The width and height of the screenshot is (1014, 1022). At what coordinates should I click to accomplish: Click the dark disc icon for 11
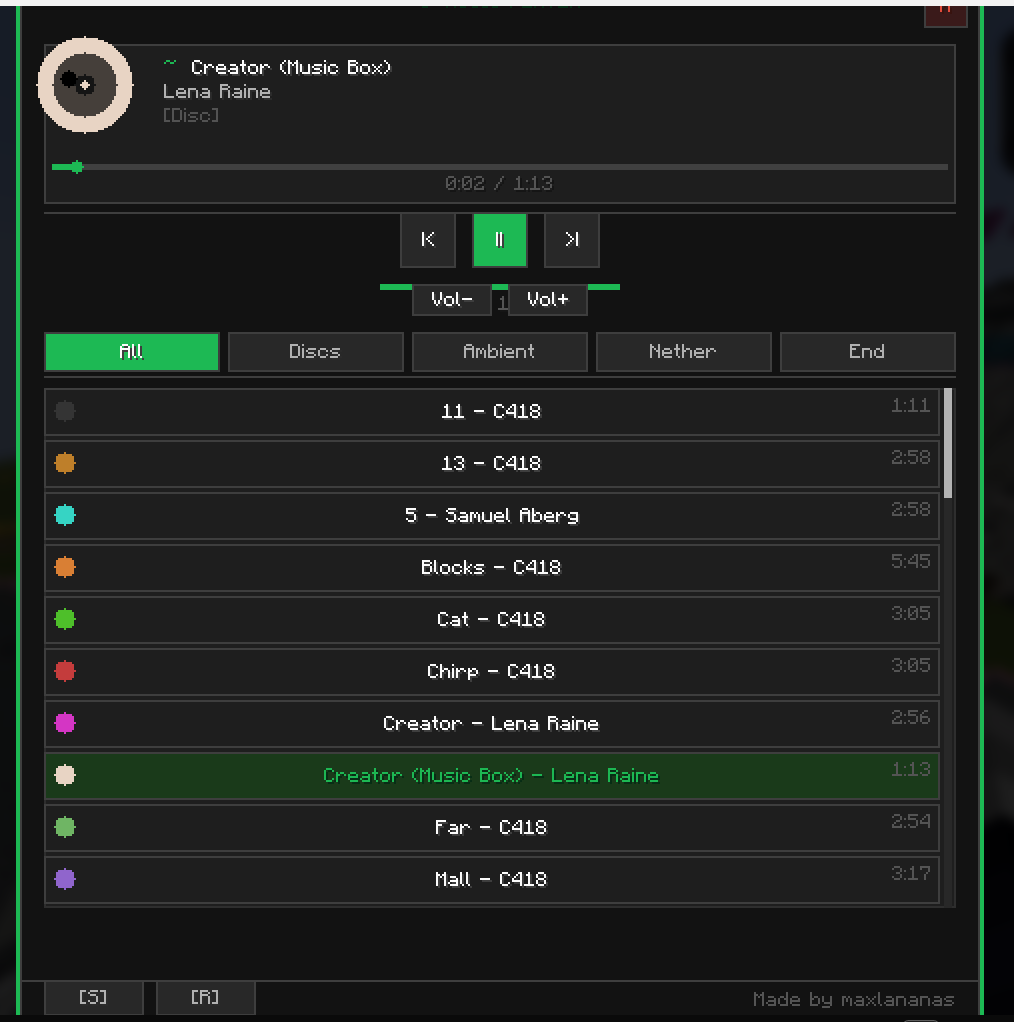[x=65, y=411]
